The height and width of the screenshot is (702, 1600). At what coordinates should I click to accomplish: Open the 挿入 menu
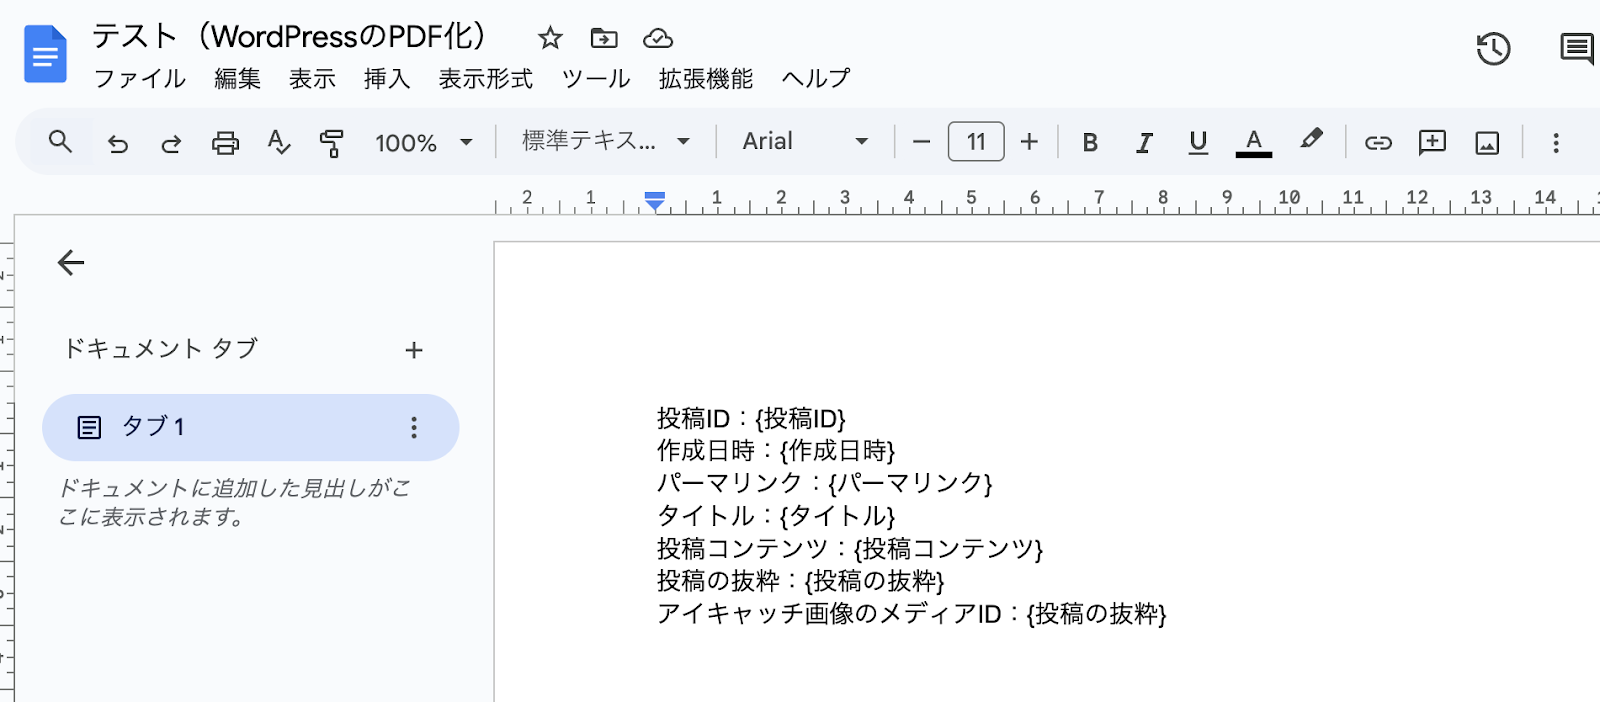(x=387, y=79)
